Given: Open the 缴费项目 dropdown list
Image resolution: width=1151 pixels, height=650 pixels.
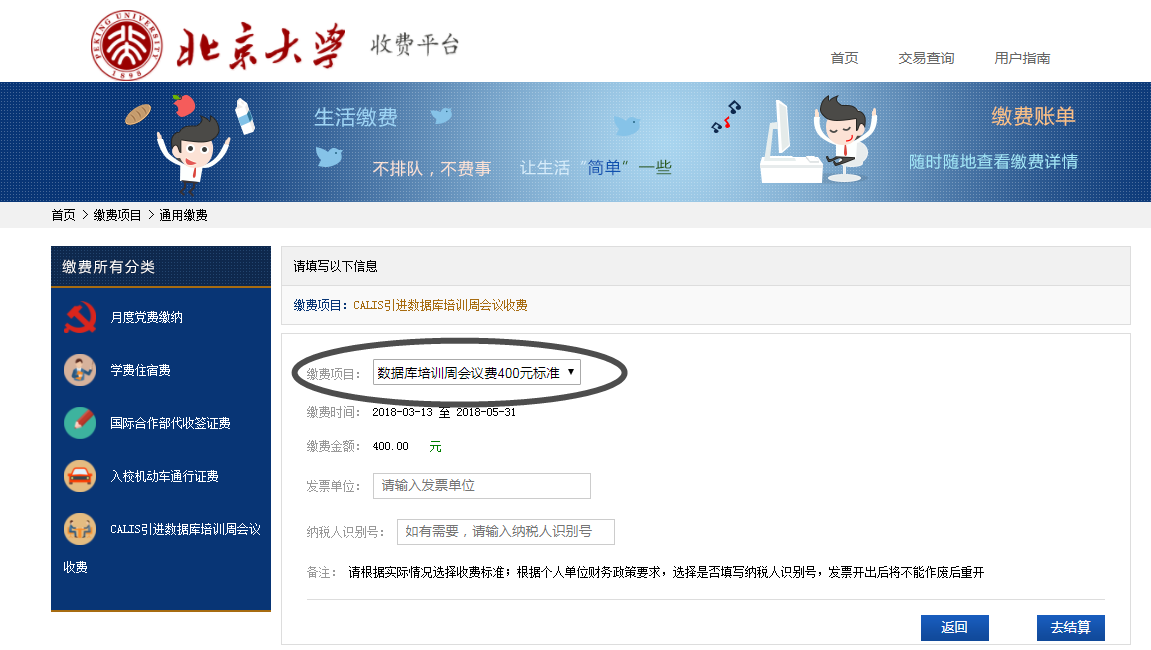Looking at the screenshot, I should click(x=476, y=373).
